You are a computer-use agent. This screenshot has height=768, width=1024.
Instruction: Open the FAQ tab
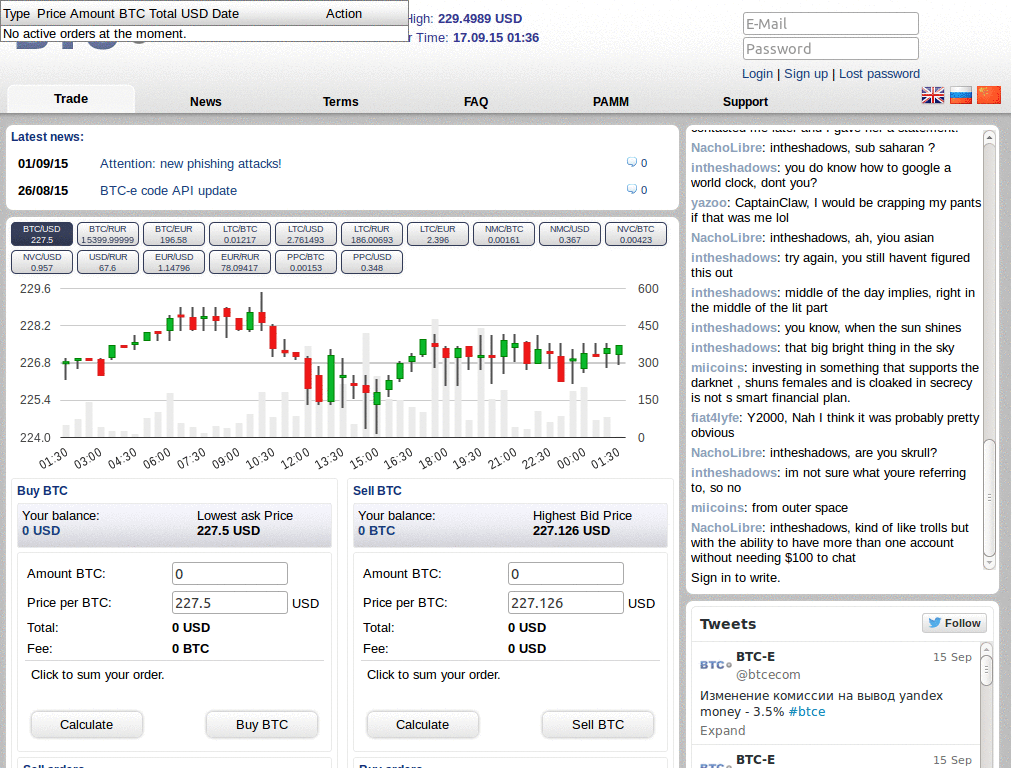[476, 102]
